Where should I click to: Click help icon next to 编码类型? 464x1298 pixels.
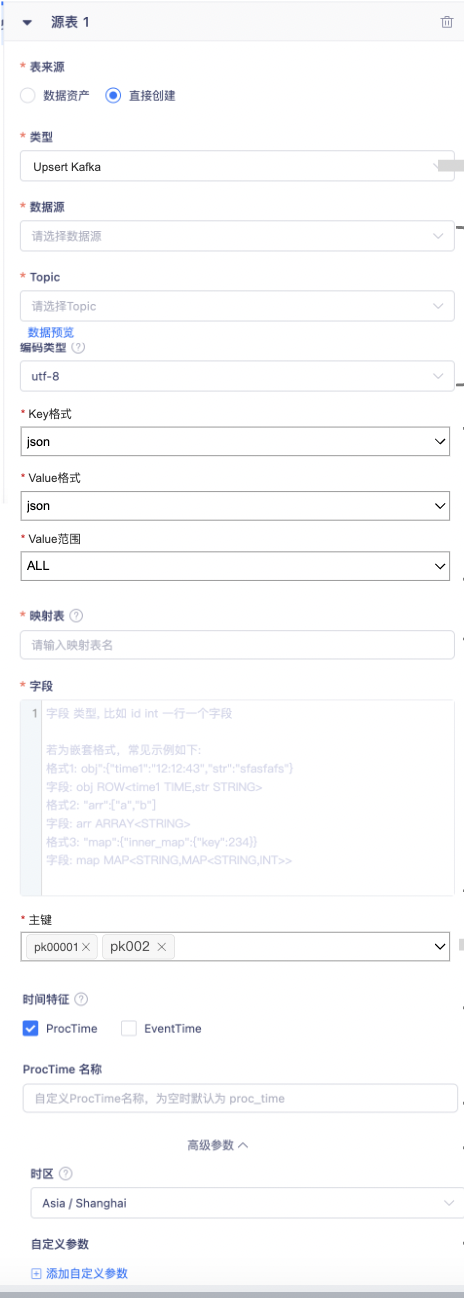78,348
